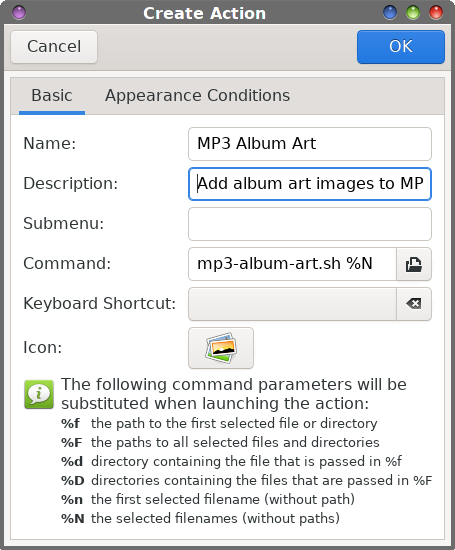455x550 pixels.
Task: Choose a new icon via pictures button
Action: pyautogui.click(x=221, y=348)
